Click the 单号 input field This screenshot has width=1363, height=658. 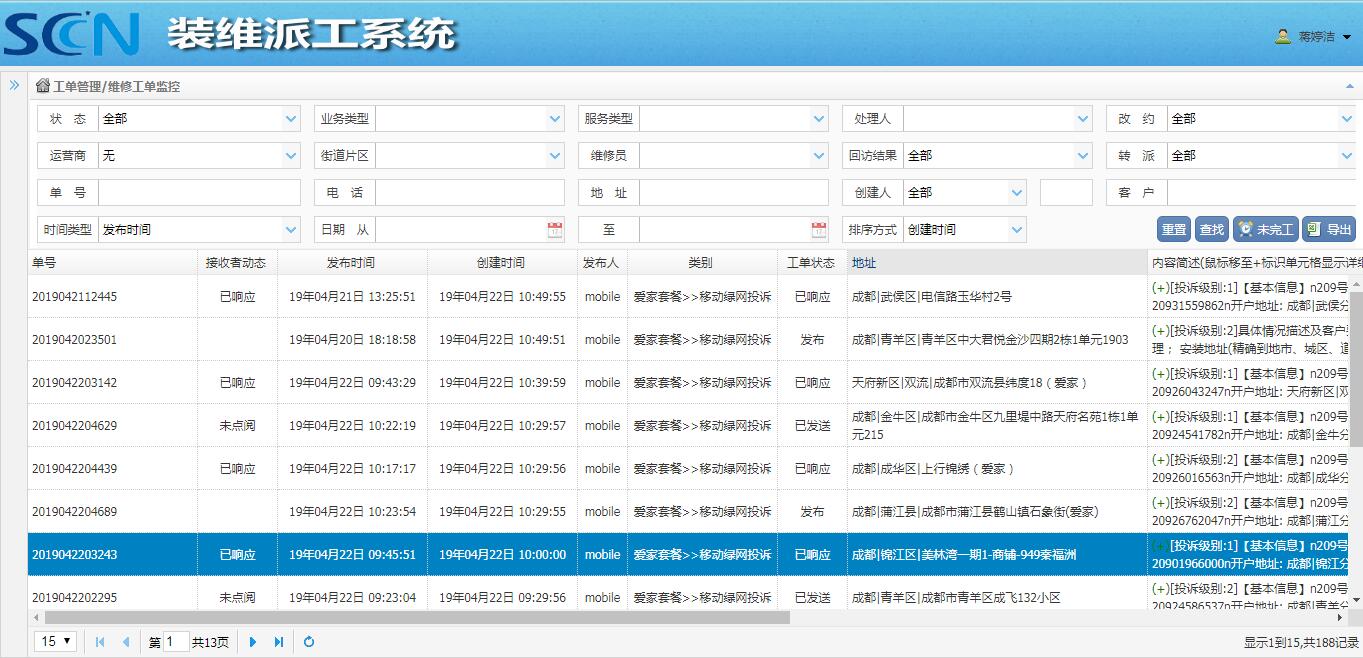[199, 193]
